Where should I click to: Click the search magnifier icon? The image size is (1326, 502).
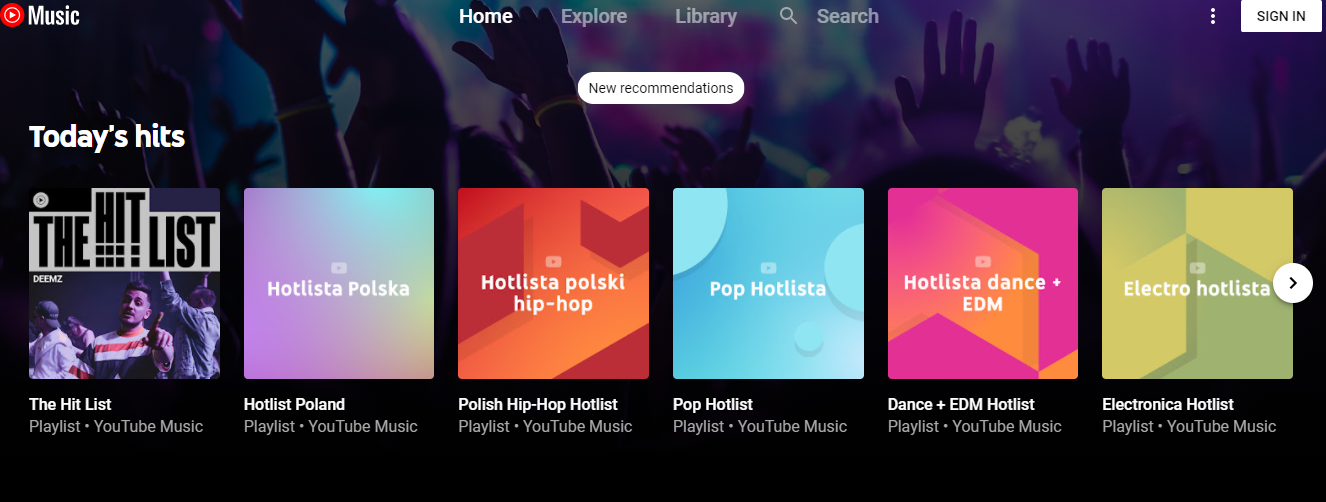pos(789,16)
